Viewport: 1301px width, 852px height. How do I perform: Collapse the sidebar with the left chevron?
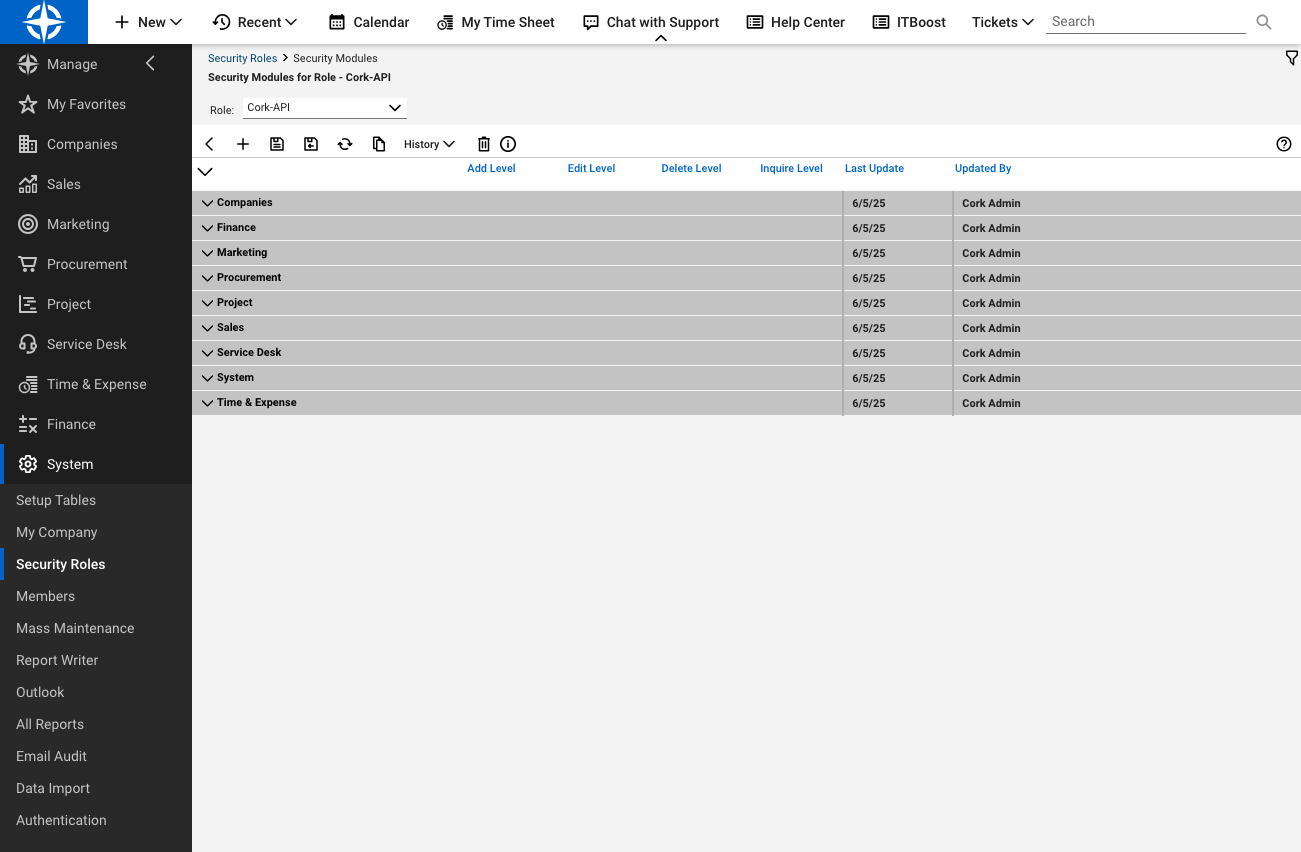click(x=151, y=64)
